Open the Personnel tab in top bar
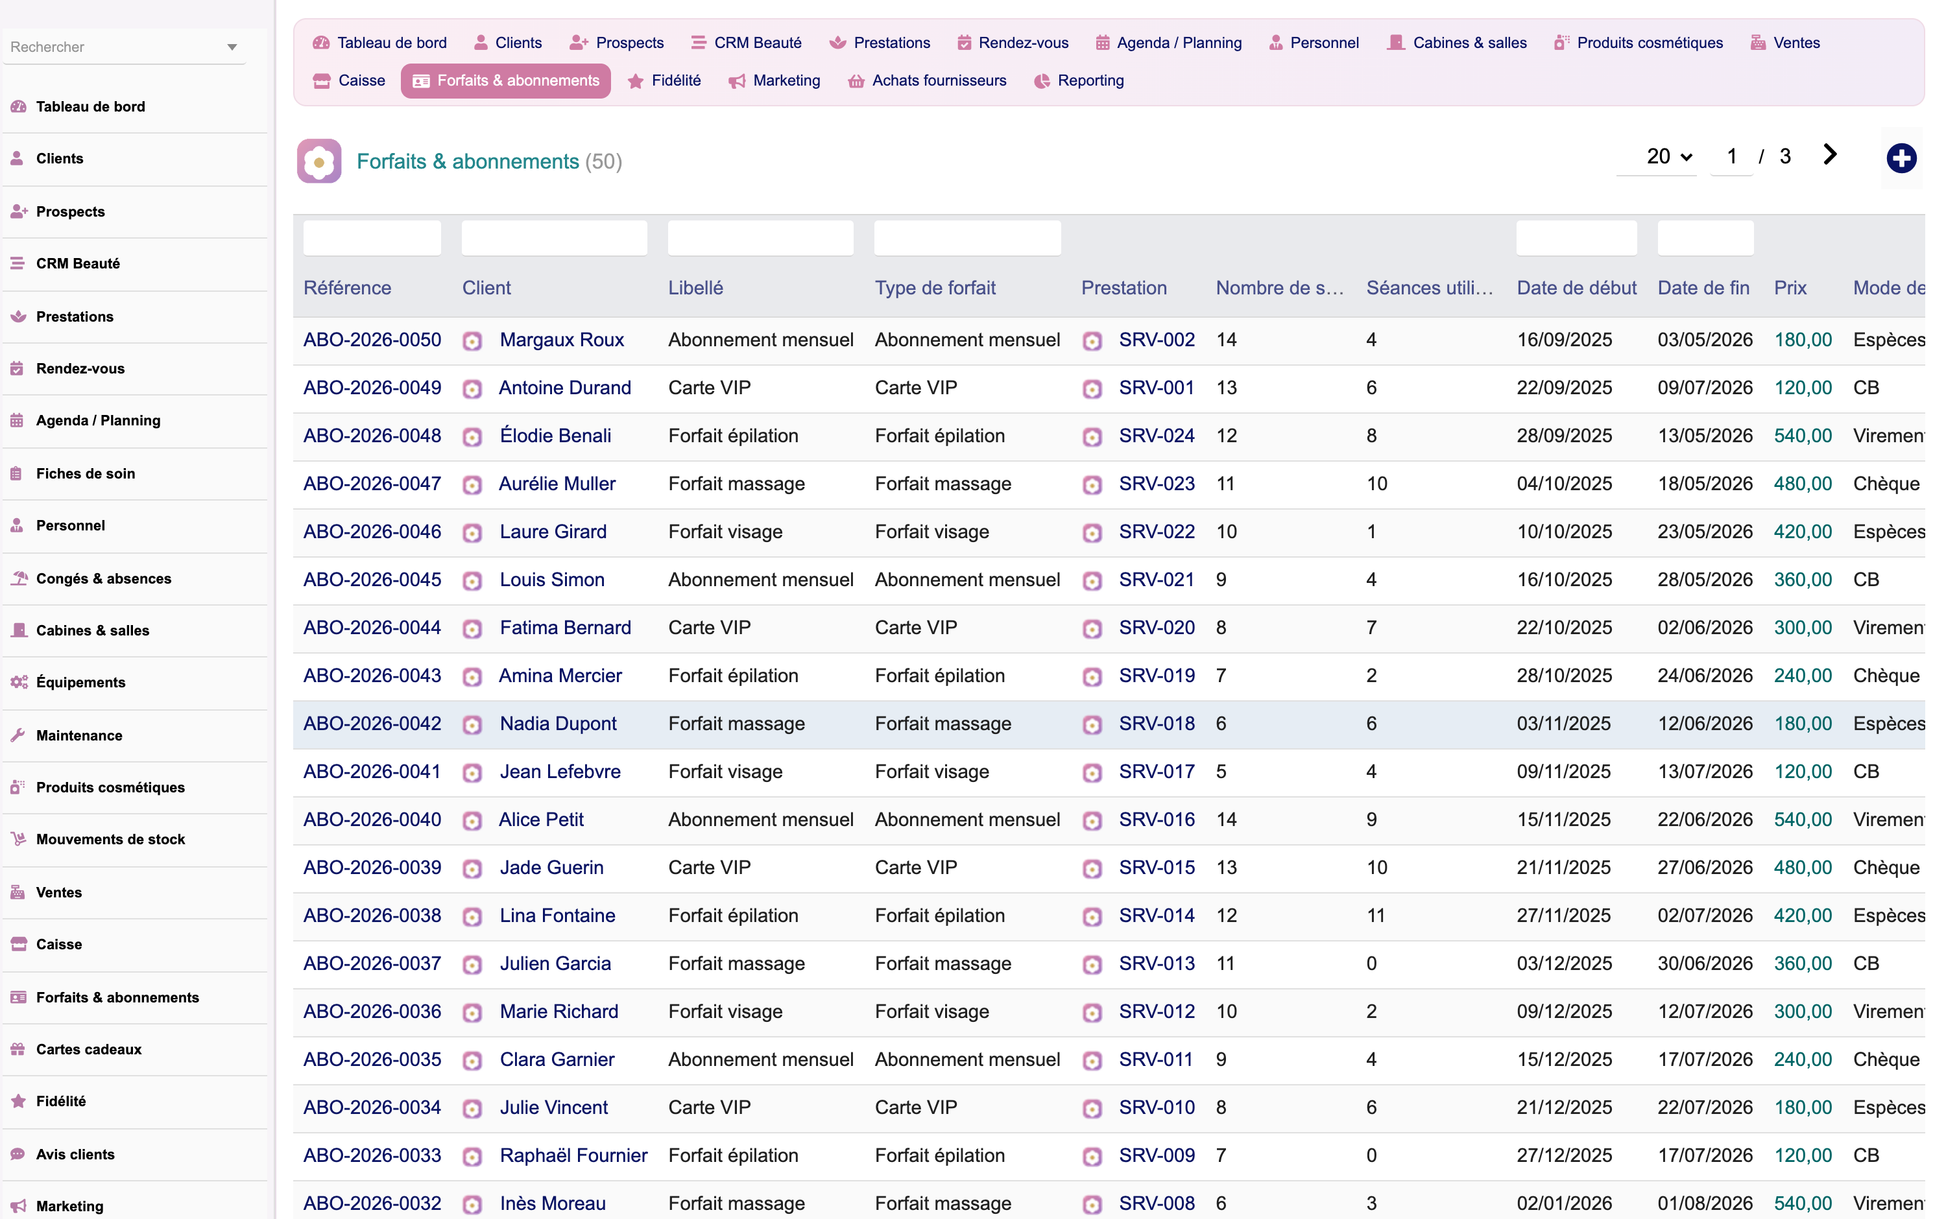The width and height of the screenshot is (1946, 1219). 1313,43
